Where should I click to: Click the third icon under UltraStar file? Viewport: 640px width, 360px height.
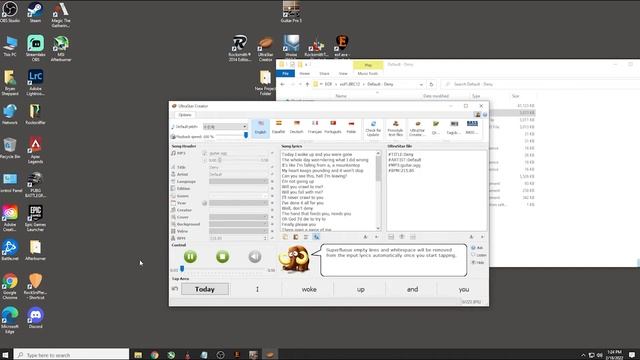click(x=413, y=237)
